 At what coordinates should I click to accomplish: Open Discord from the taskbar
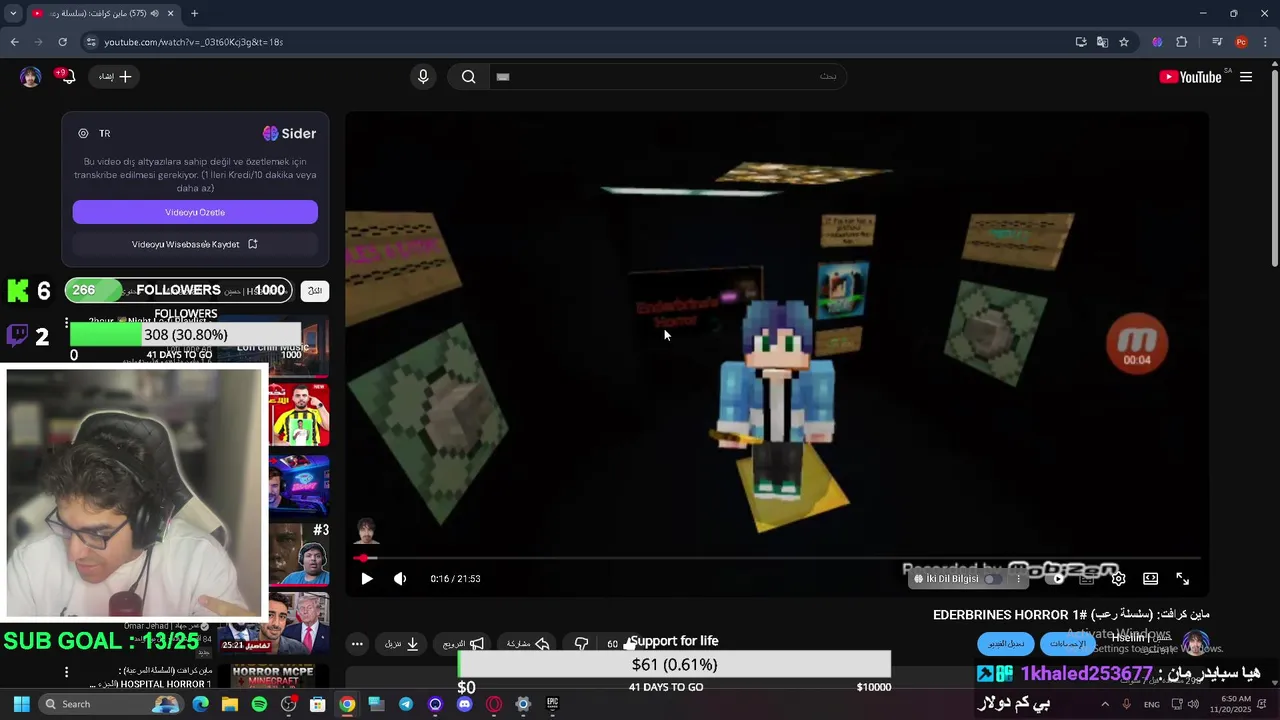(x=464, y=704)
